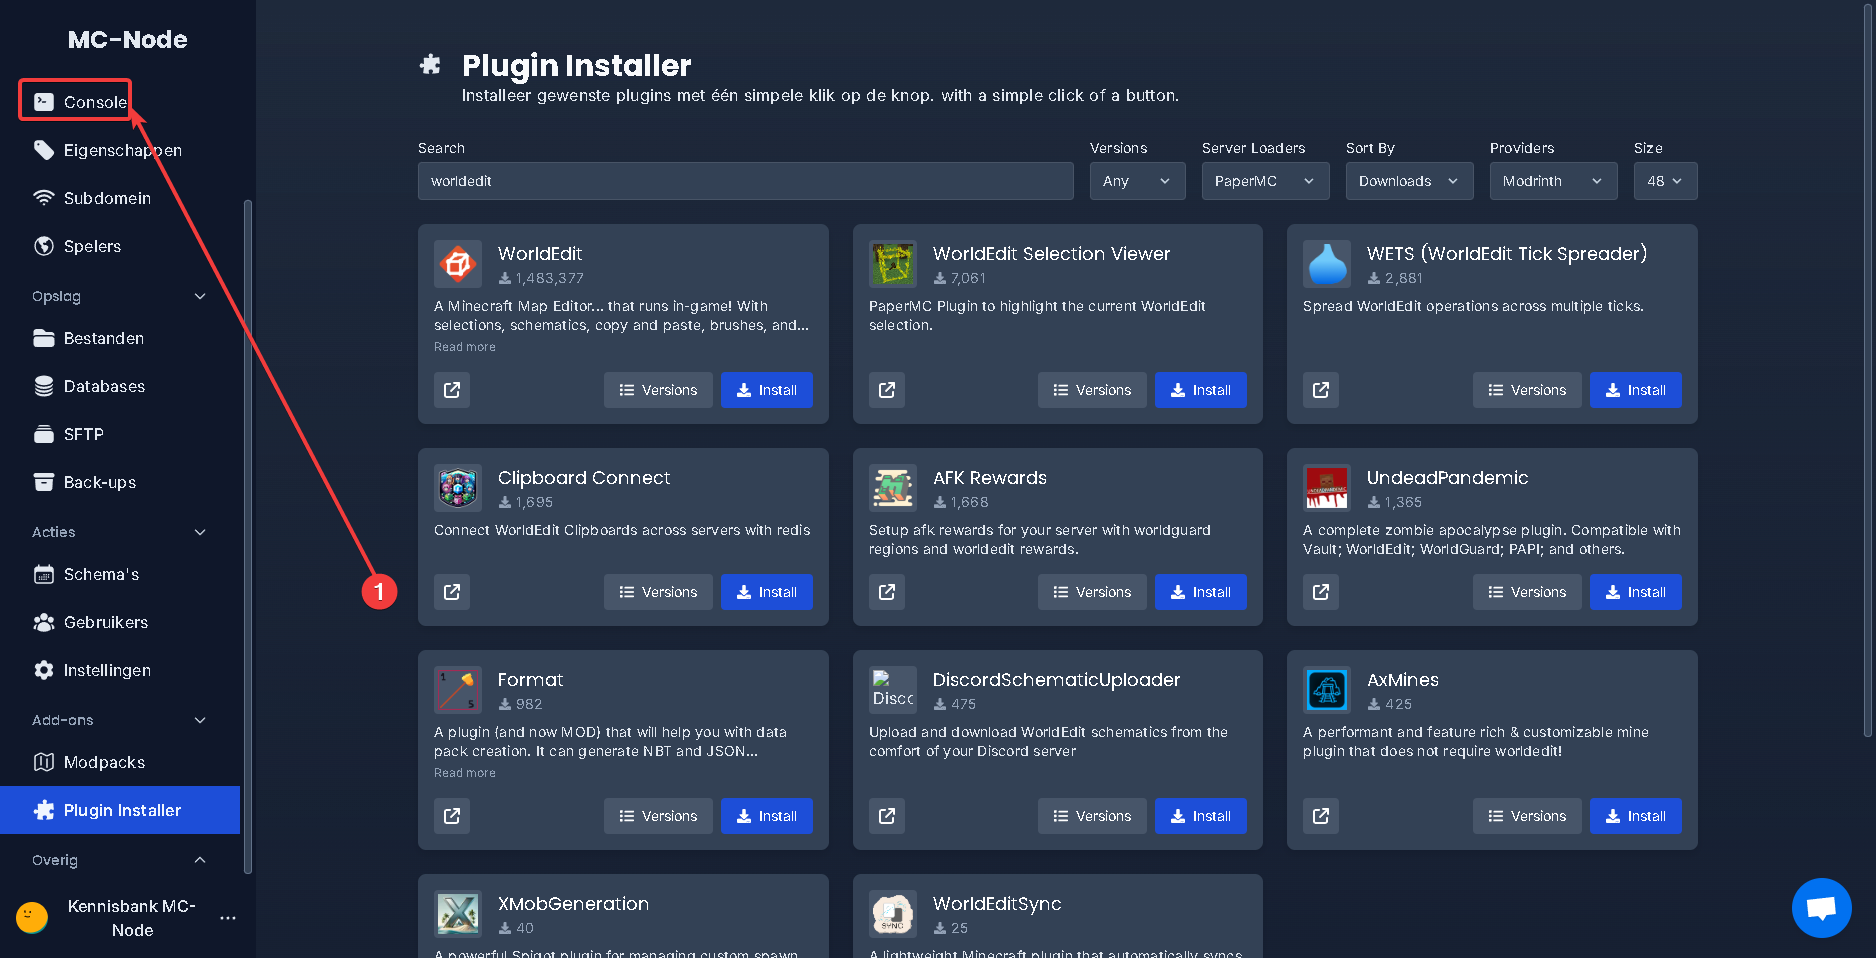This screenshot has height=958, width=1876.
Task: Click the Kennisbank MC-Node user avatar
Action: coord(32,917)
